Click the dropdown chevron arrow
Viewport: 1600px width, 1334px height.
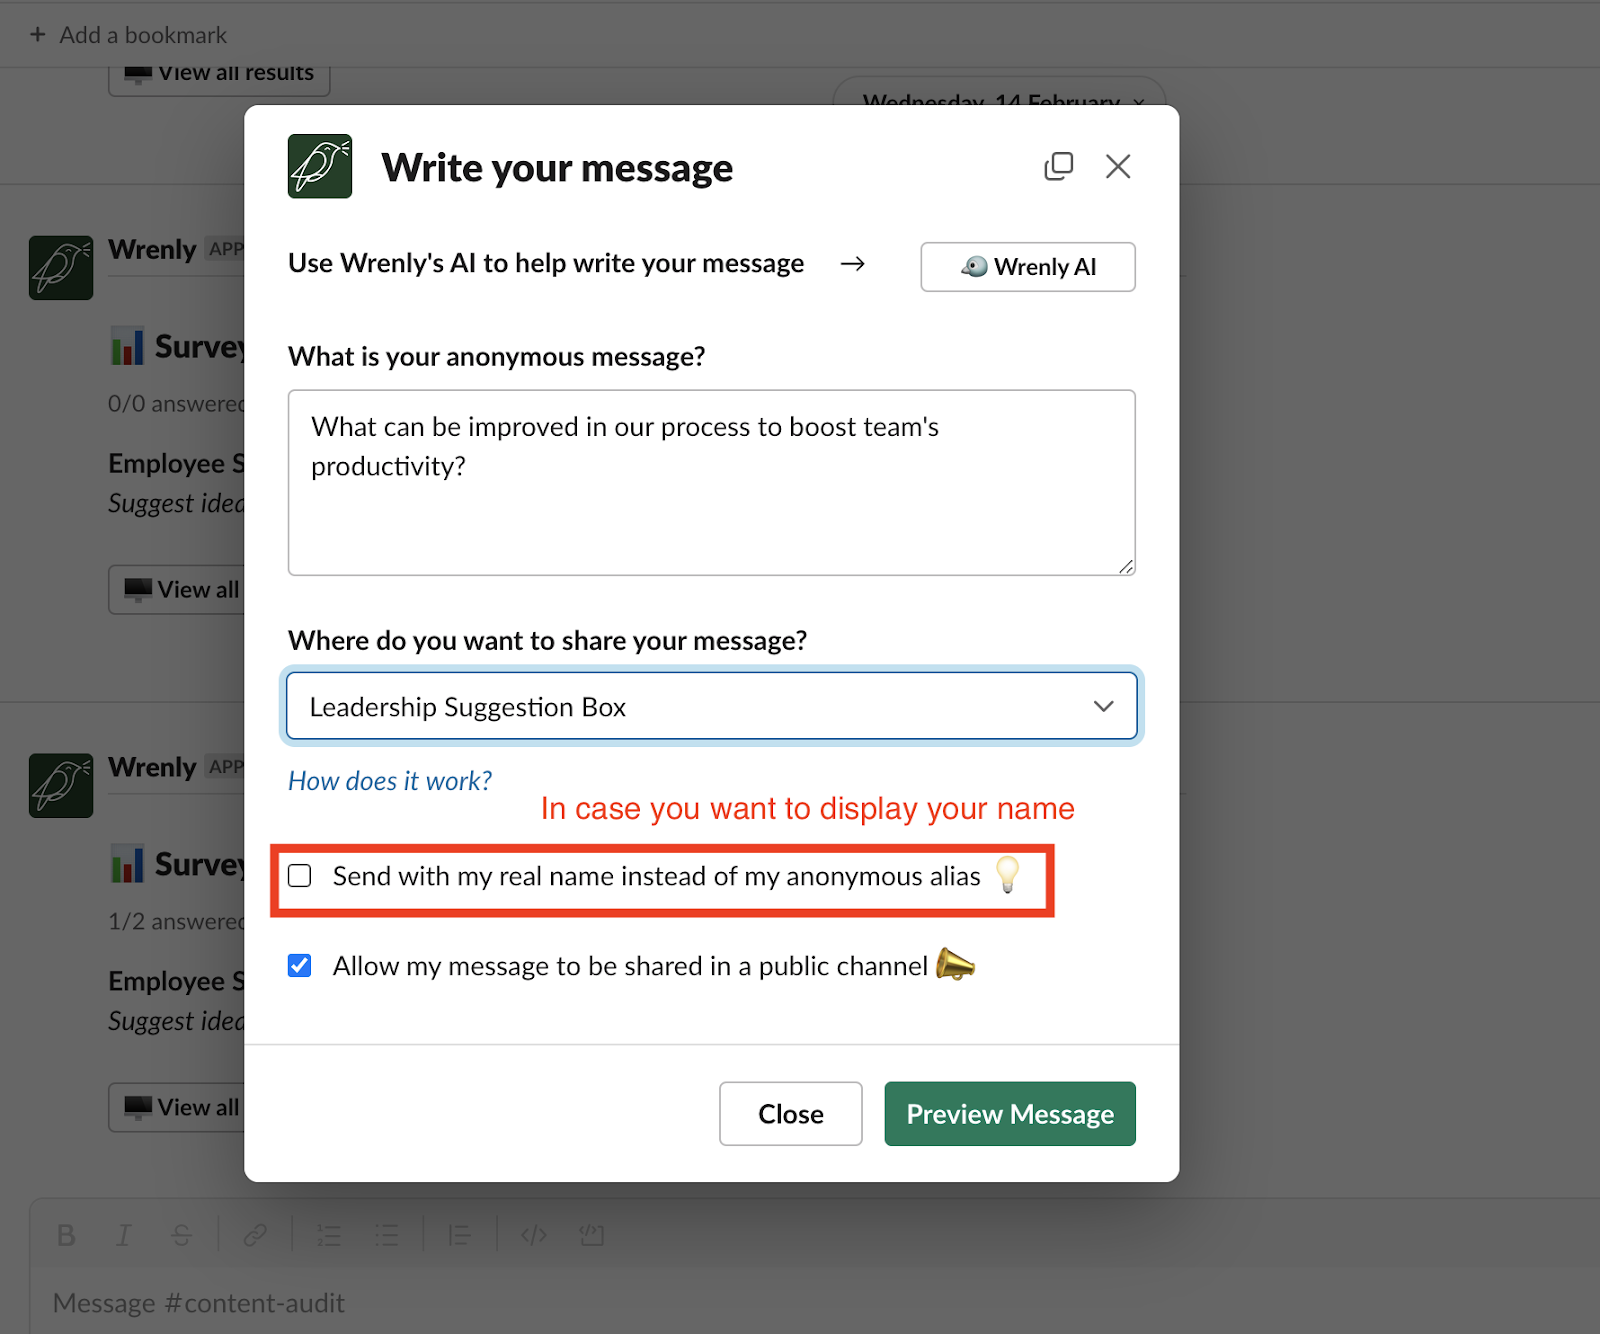tap(1104, 706)
